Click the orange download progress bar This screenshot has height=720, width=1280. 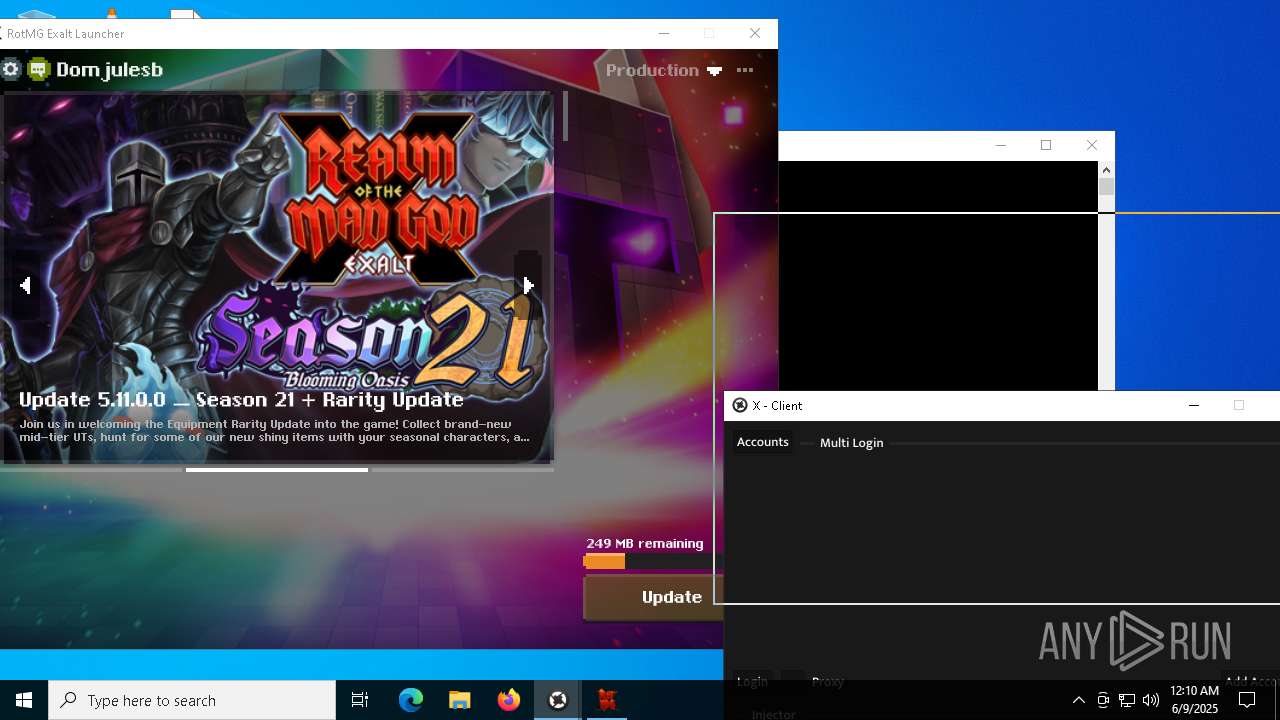coord(604,562)
